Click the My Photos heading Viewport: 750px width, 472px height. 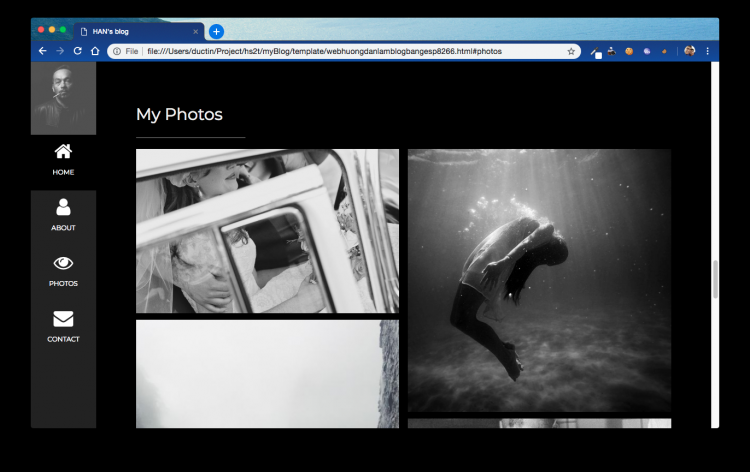point(179,114)
